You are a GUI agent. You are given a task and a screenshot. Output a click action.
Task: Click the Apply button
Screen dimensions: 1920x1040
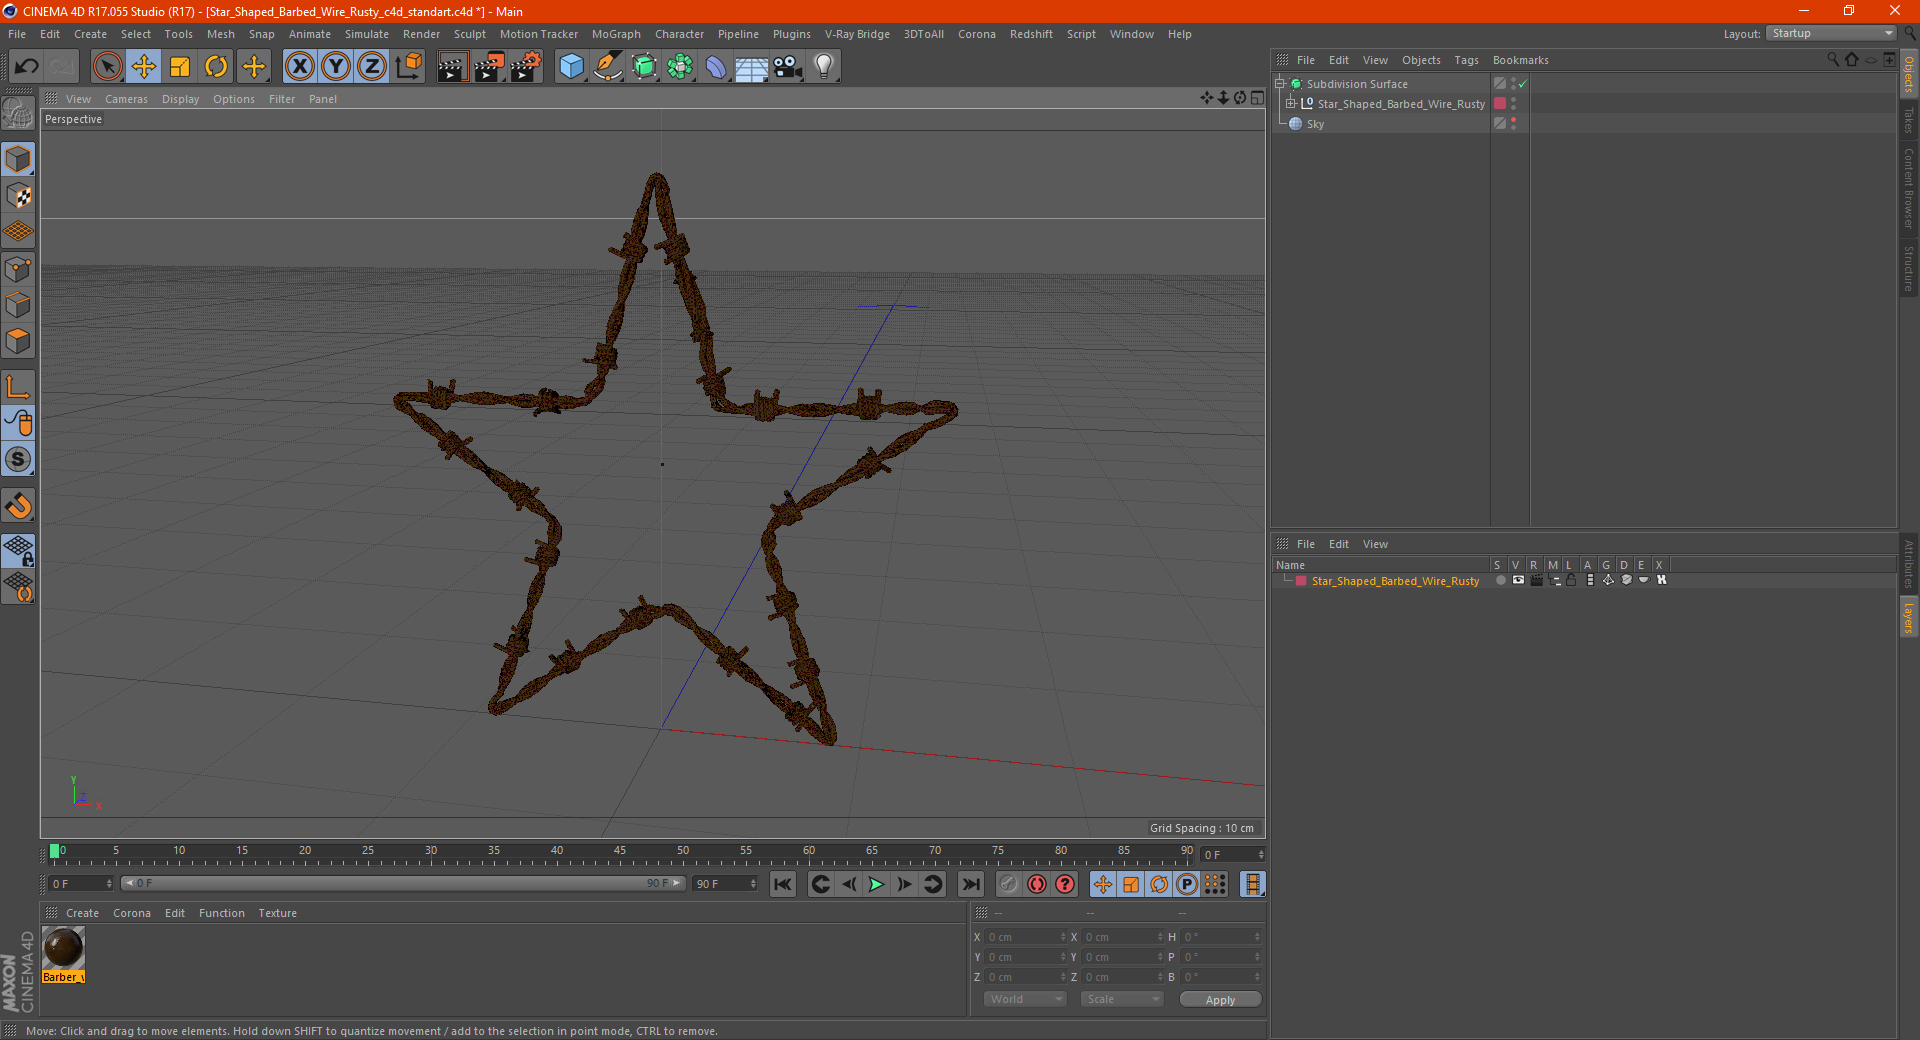point(1220,1000)
